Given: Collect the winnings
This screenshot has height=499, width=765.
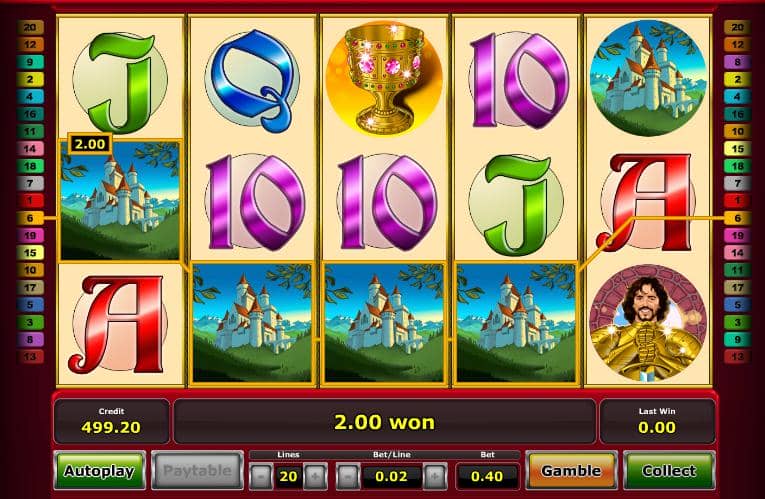Looking at the screenshot, I should pos(669,471).
